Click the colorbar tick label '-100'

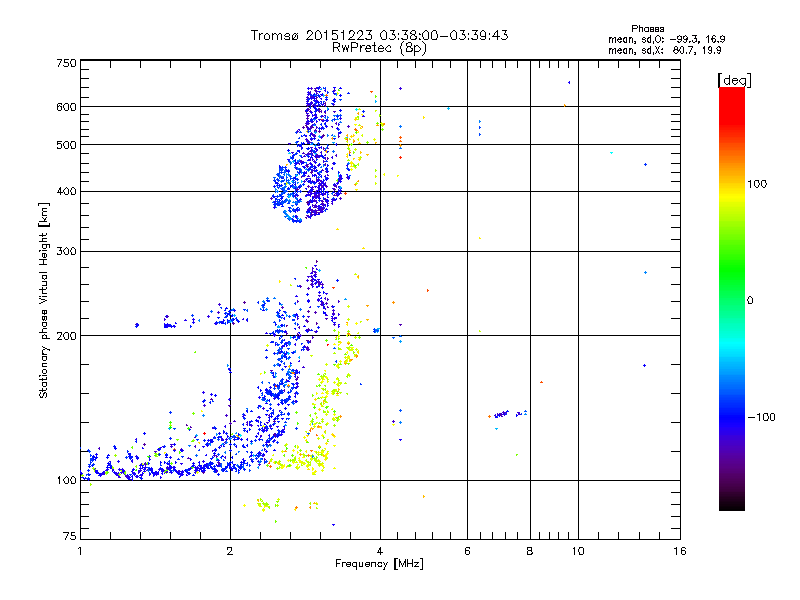point(761,417)
